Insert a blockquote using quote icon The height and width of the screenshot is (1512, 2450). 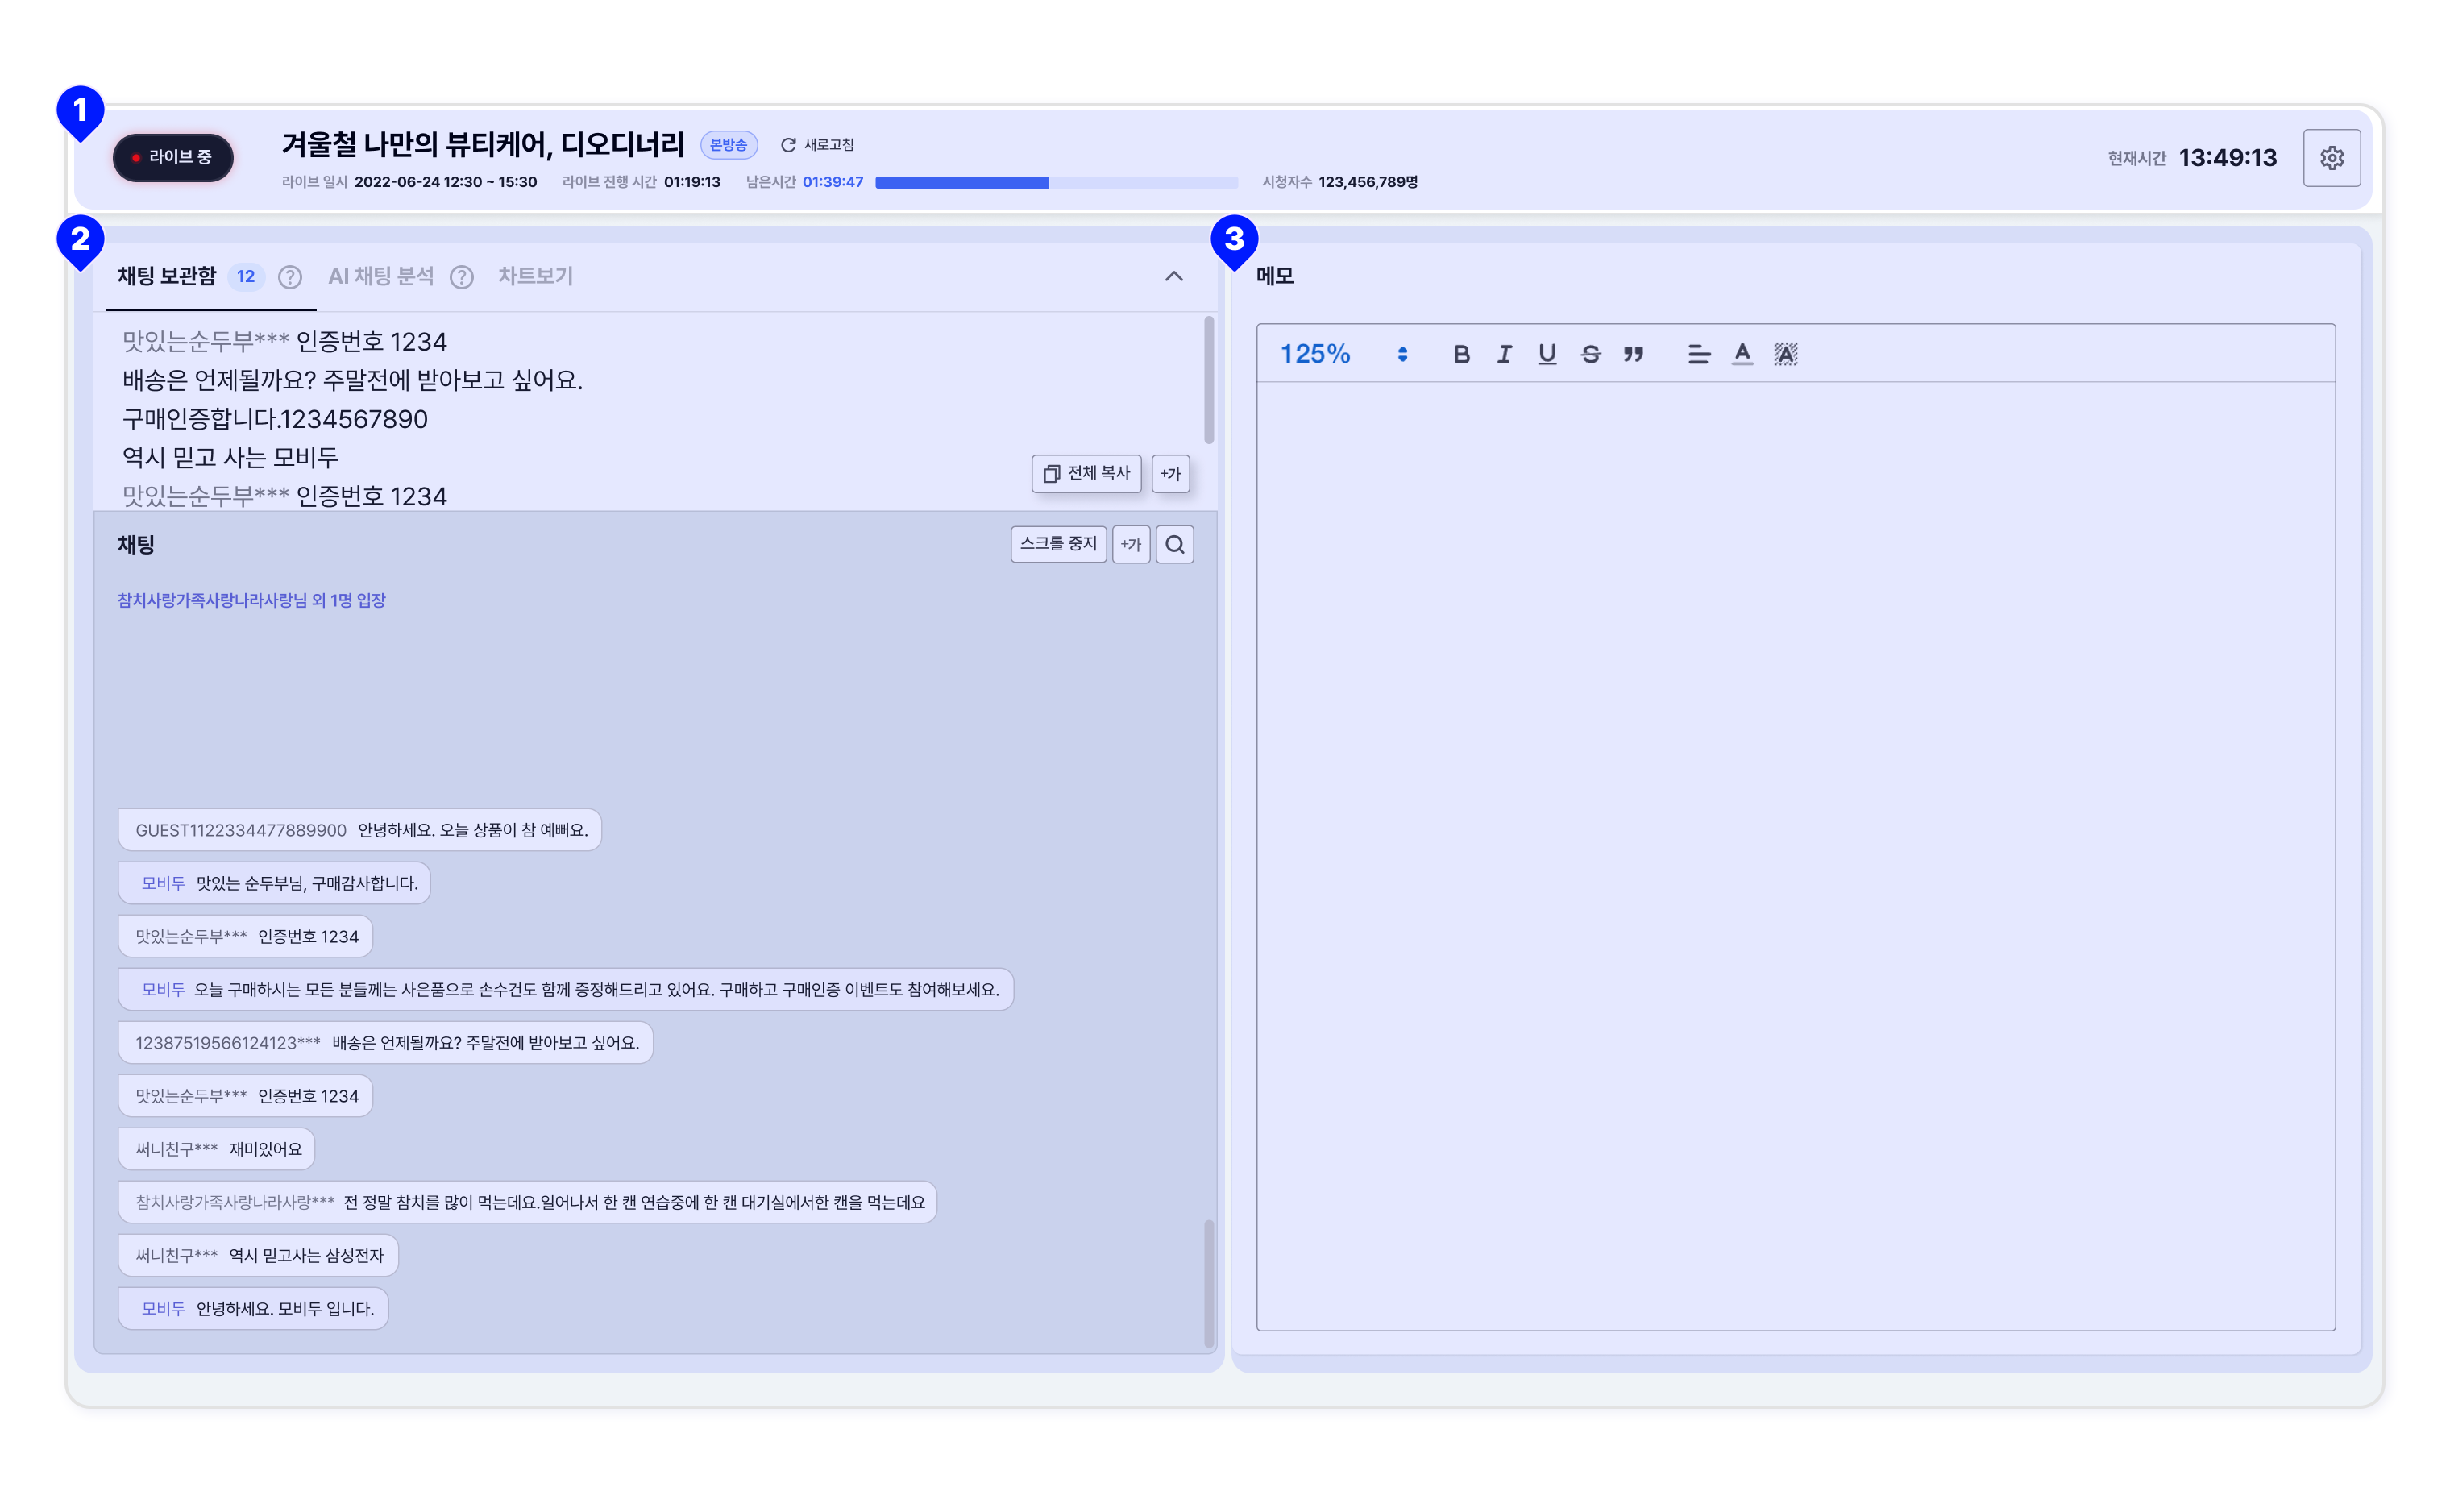(1633, 354)
